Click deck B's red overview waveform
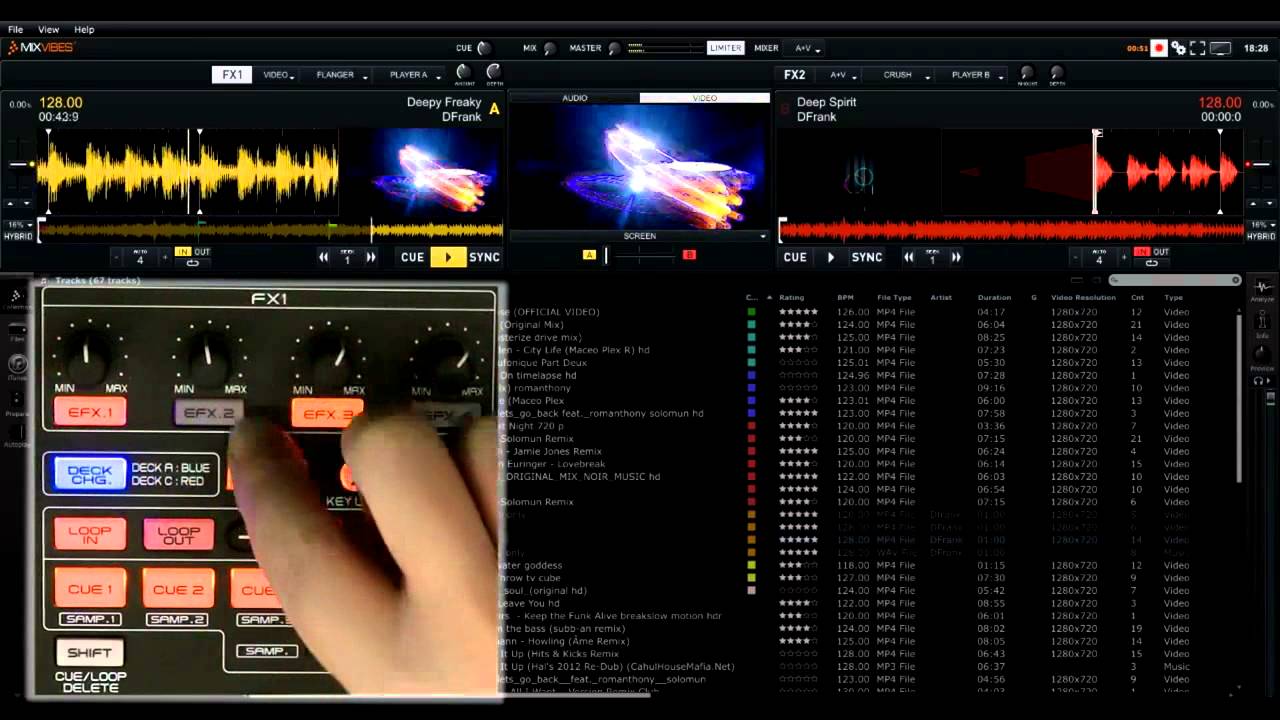The width and height of the screenshot is (1280, 720). 1012,231
